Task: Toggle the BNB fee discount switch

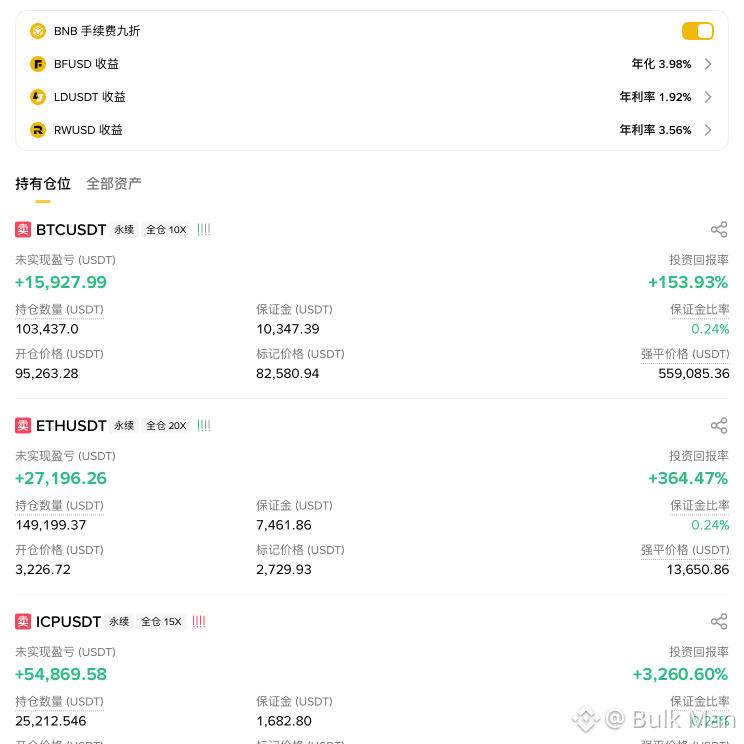Action: tap(698, 31)
